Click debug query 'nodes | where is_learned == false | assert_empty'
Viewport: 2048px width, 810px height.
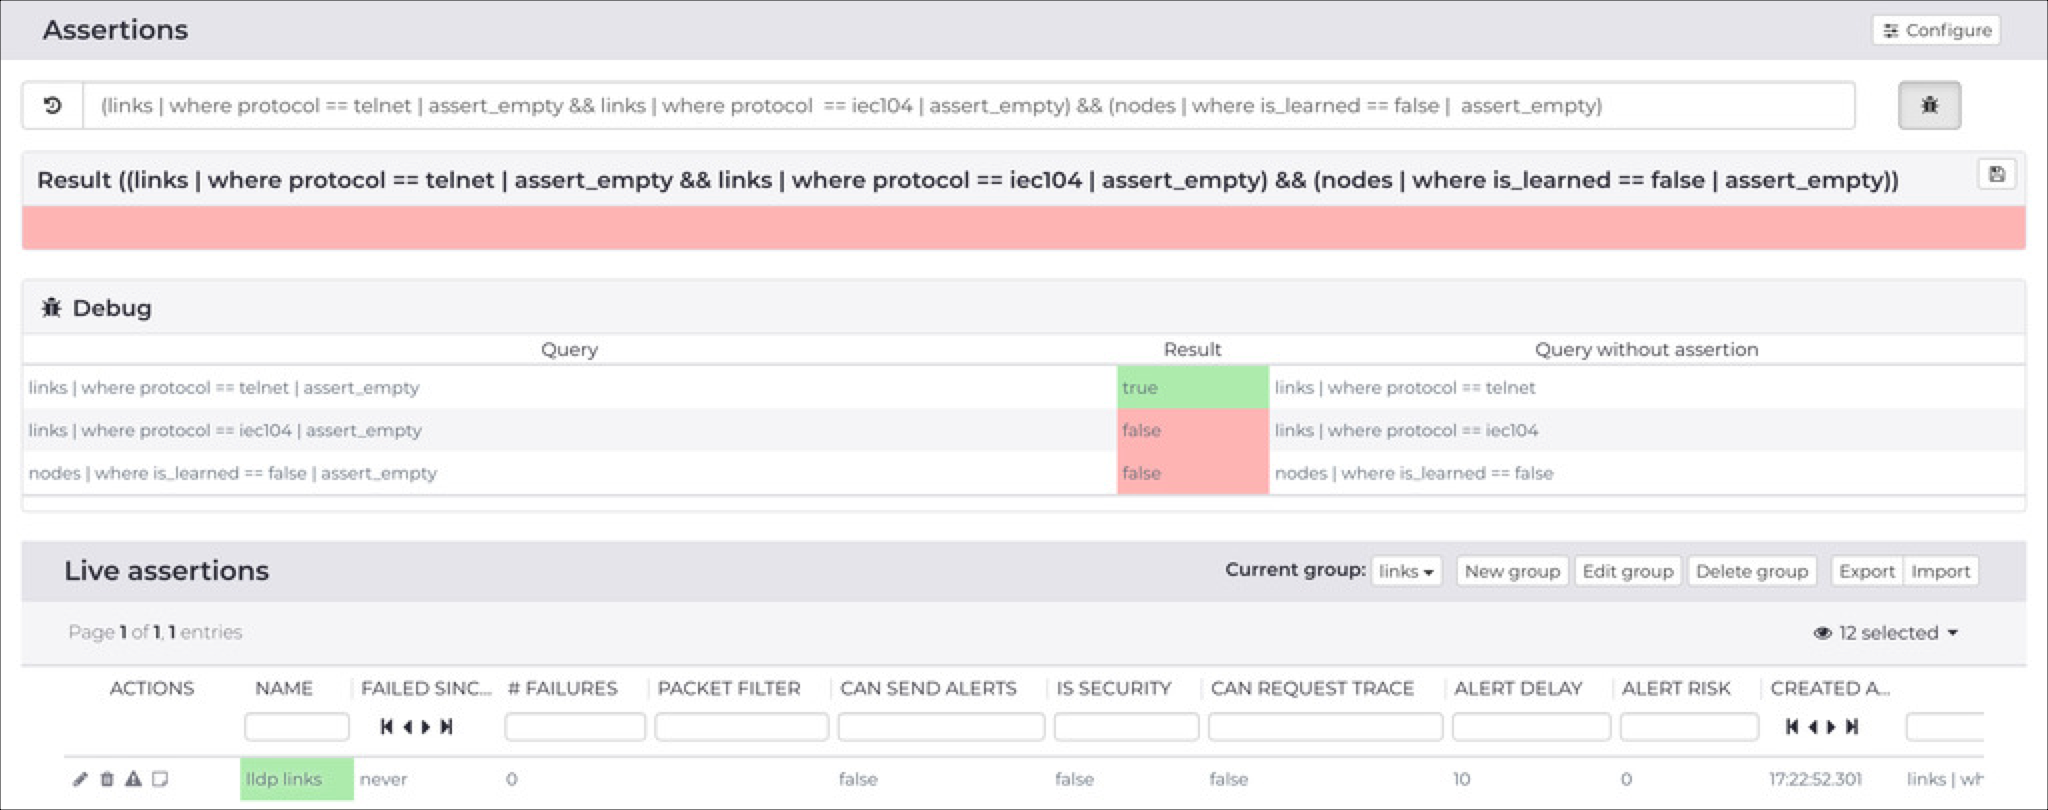point(232,473)
